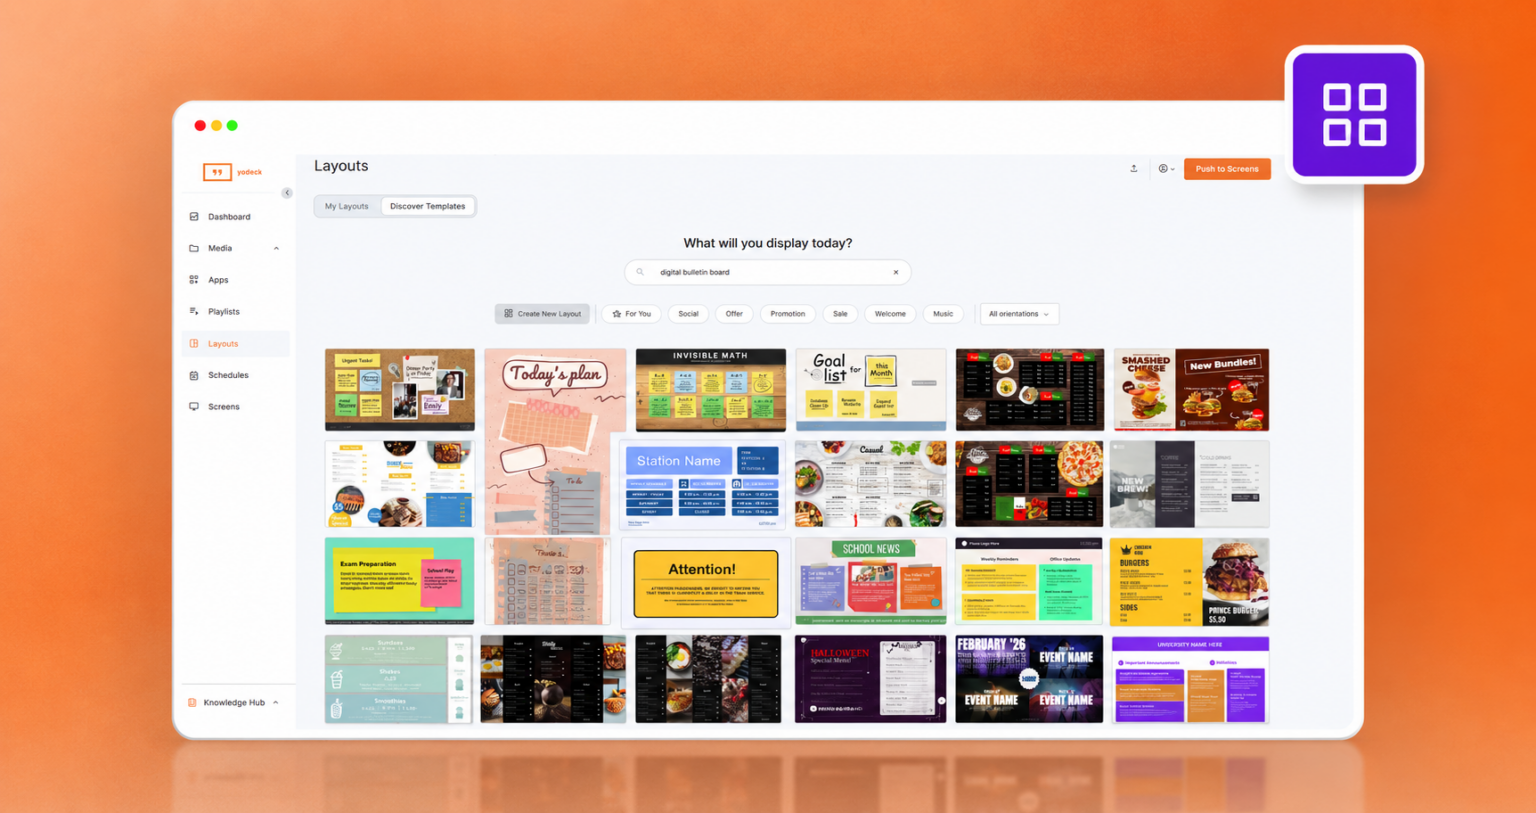Screen dimensions: 1536x813
Task: Click the Yodeck logo
Action: pyautogui.click(x=233, y=172)
